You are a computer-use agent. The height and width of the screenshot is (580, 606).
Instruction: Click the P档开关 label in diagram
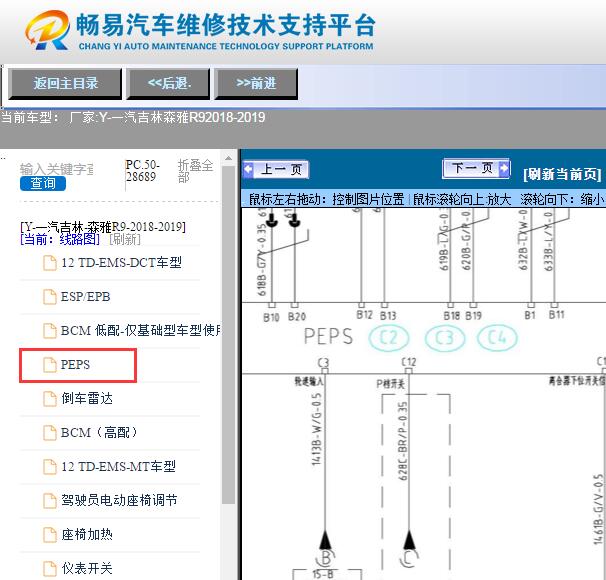point(390,383)
